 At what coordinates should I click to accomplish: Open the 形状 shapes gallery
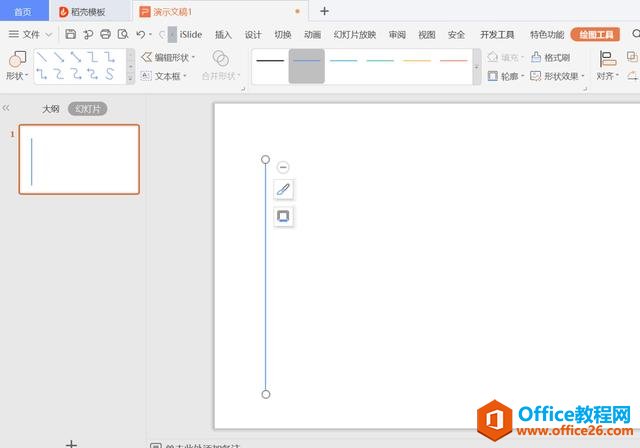[x=17, y=65]
